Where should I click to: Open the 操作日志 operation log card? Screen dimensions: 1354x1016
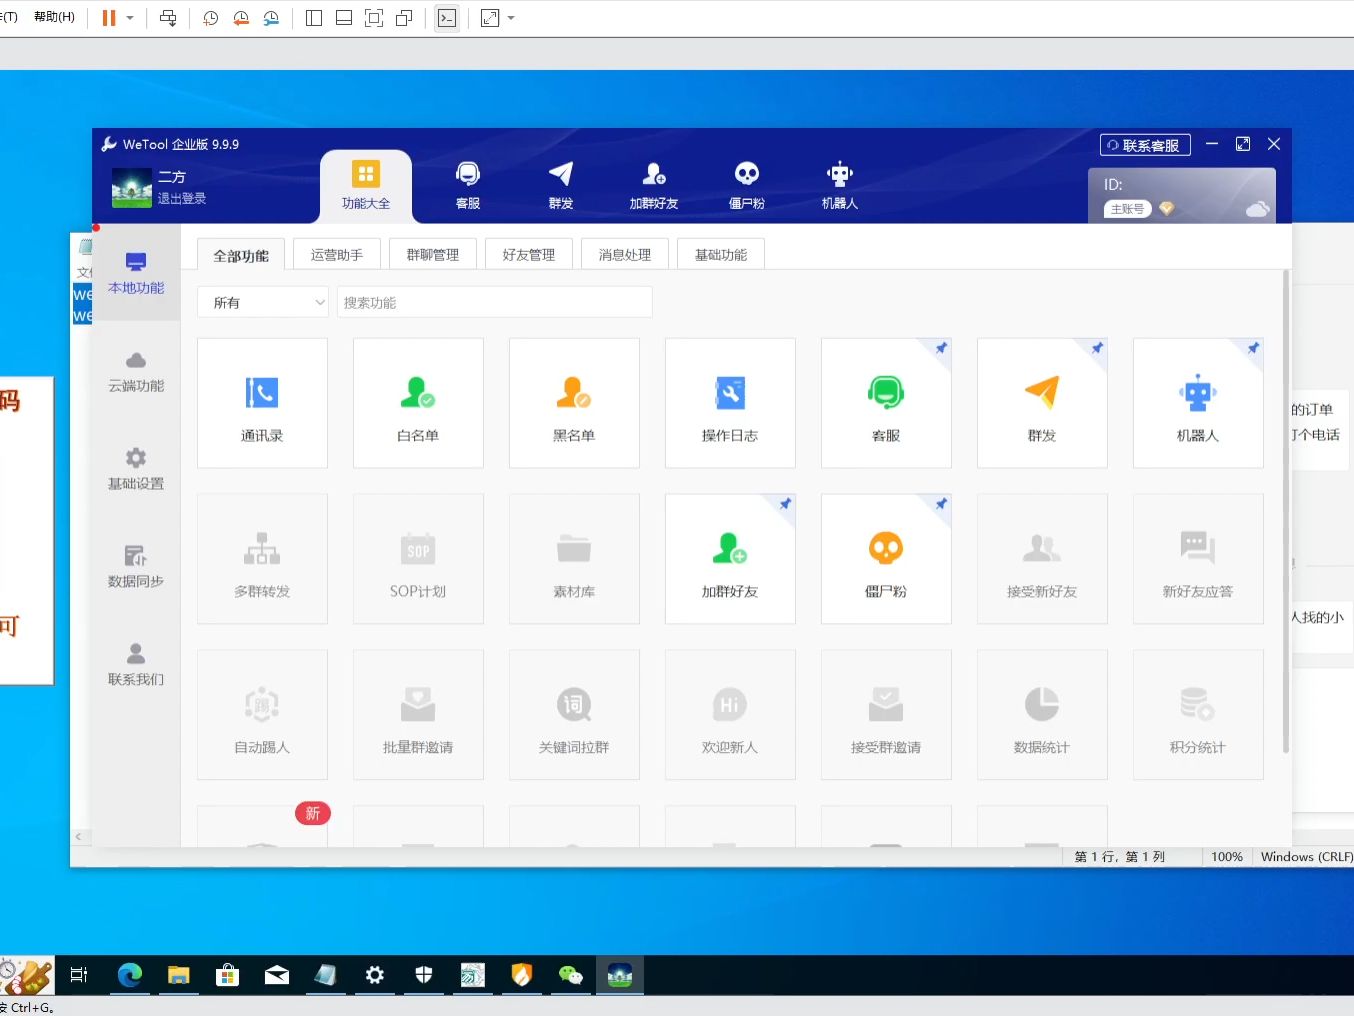tap(730, 403)
